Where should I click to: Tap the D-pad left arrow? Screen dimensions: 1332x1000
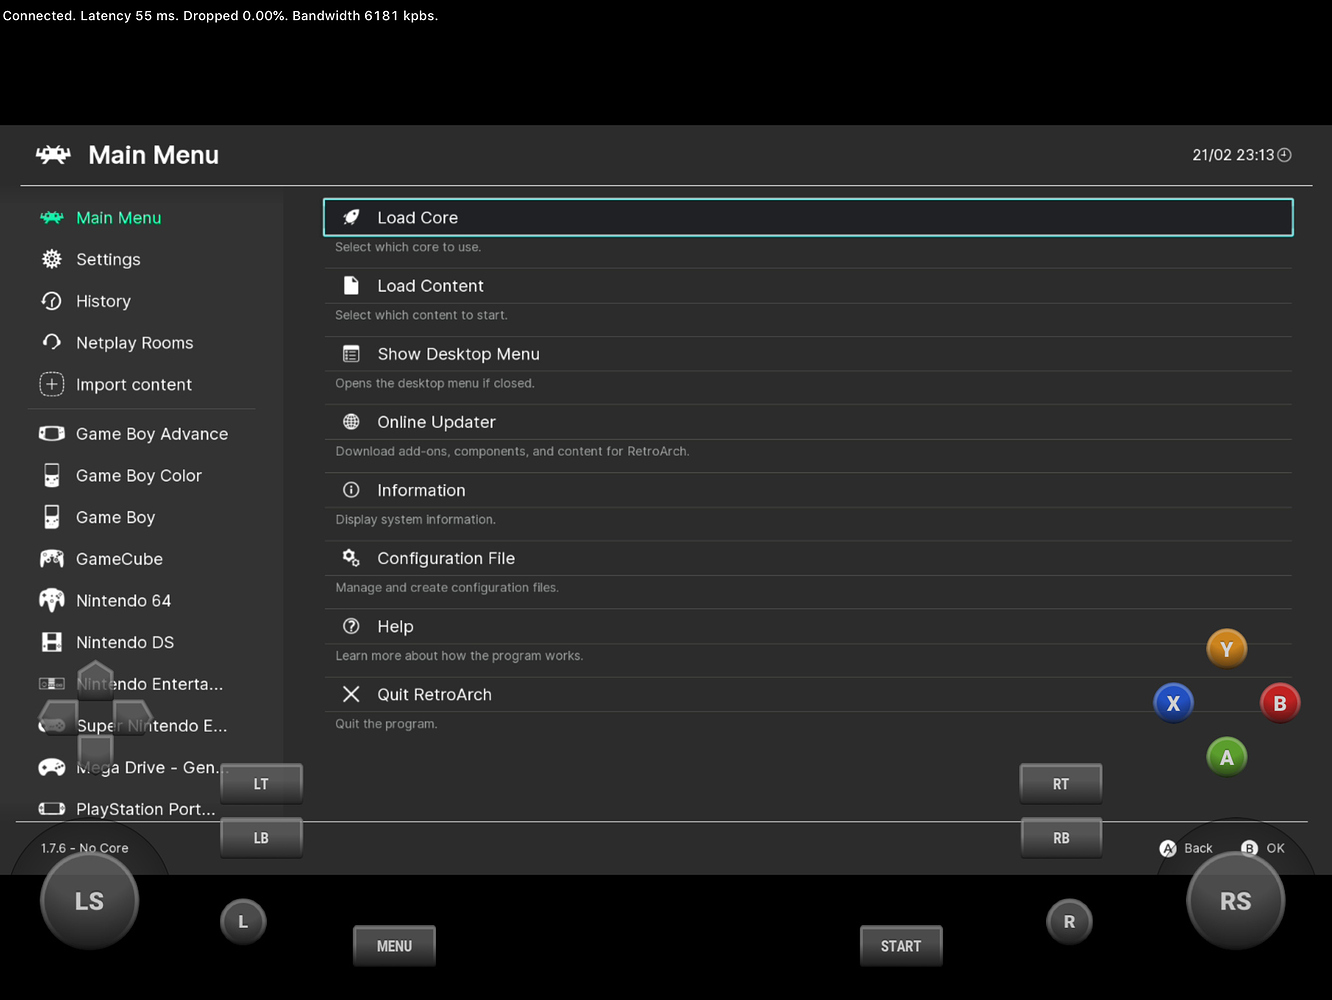(58, 716)
